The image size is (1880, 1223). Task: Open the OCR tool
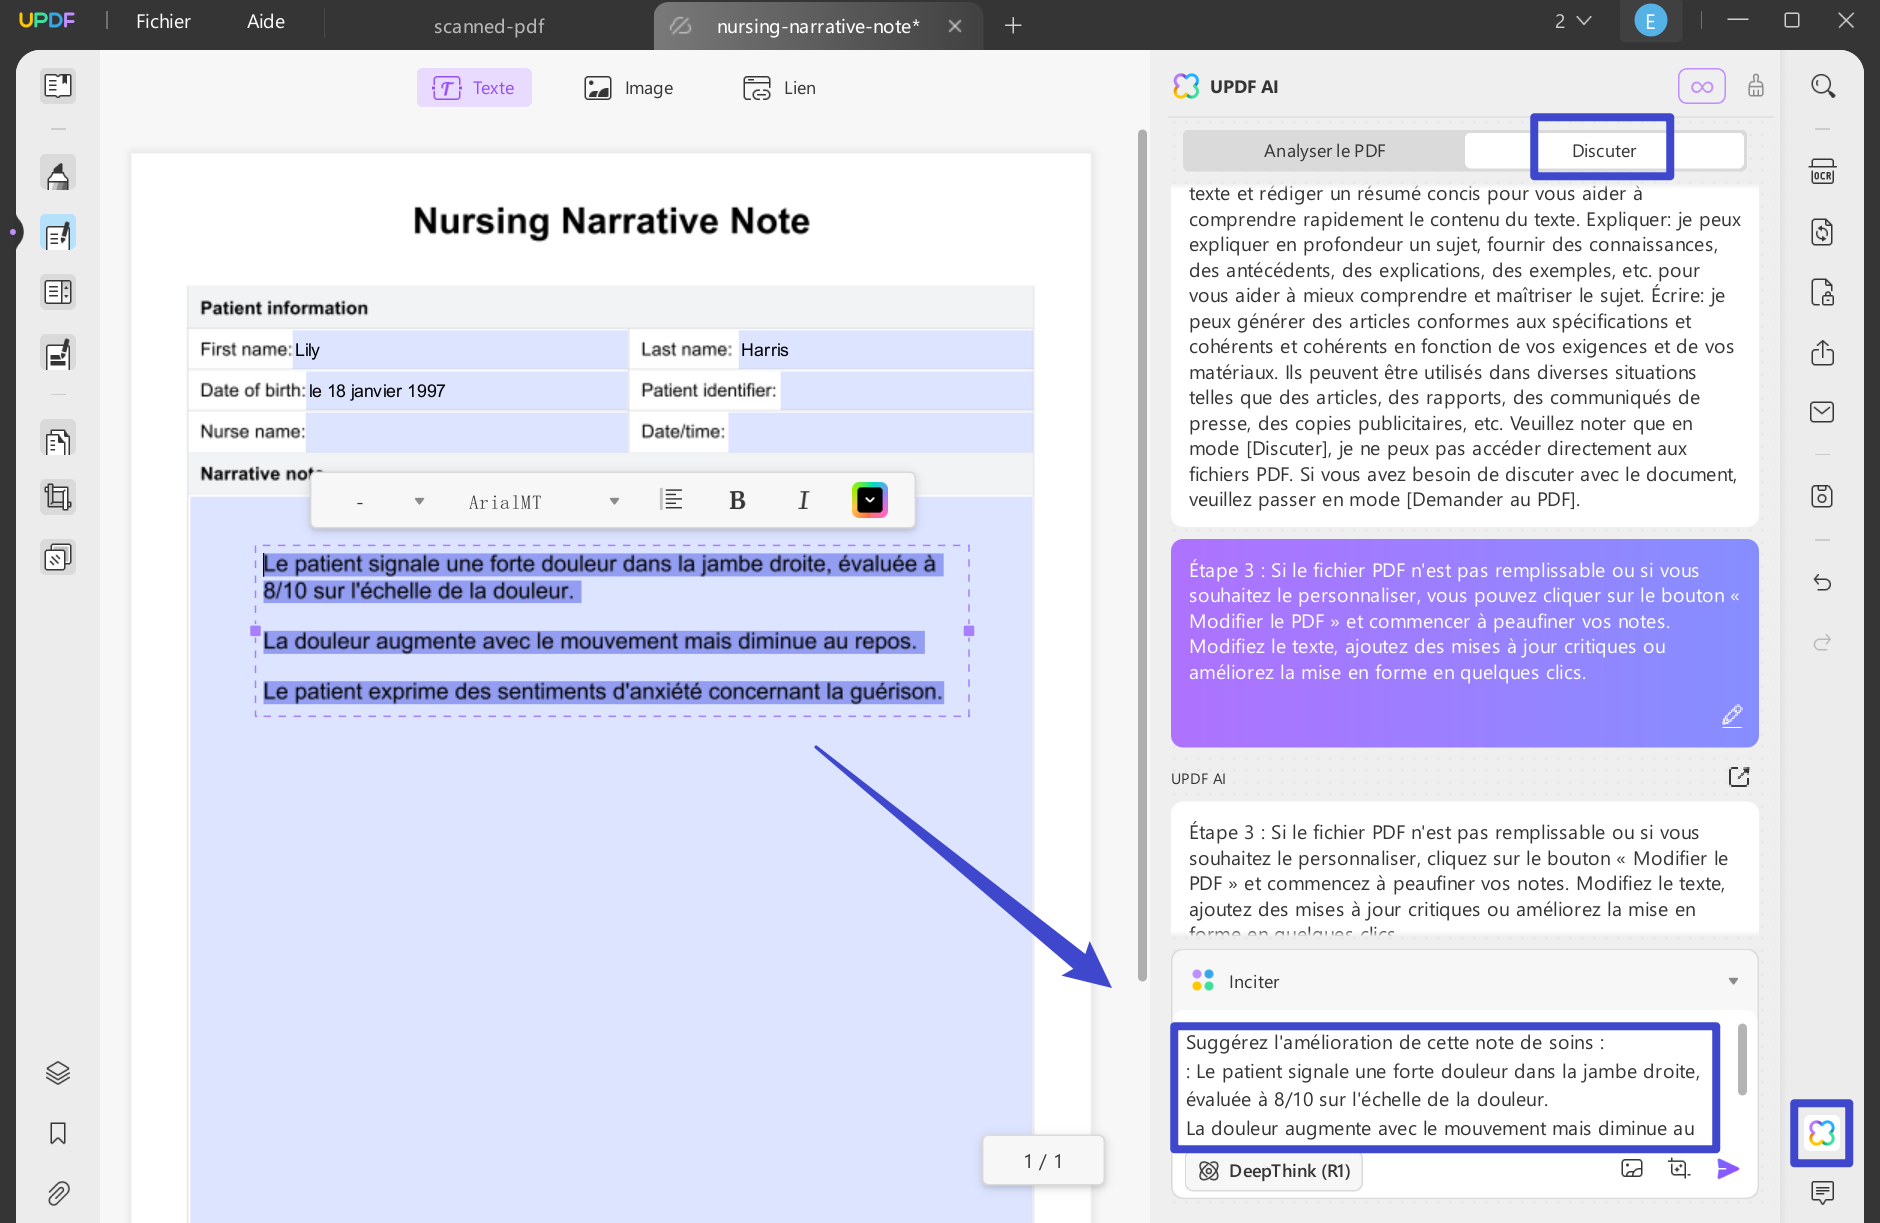click(x=1822, y=171)
